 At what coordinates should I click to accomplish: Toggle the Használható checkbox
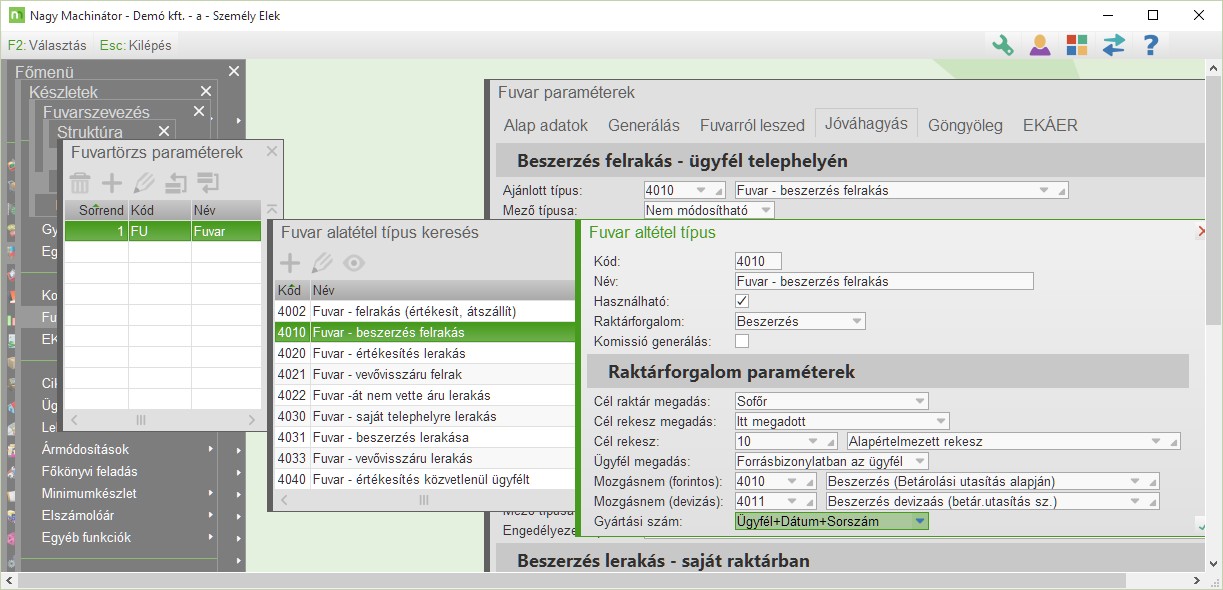[x=742, y=301]
